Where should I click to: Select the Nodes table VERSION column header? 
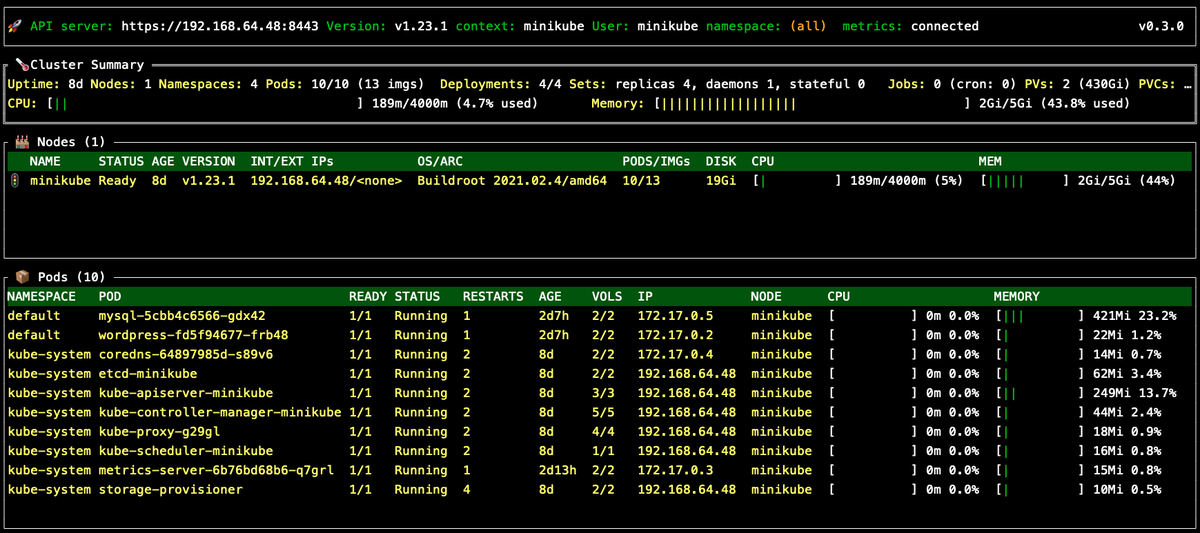(209, 161)
